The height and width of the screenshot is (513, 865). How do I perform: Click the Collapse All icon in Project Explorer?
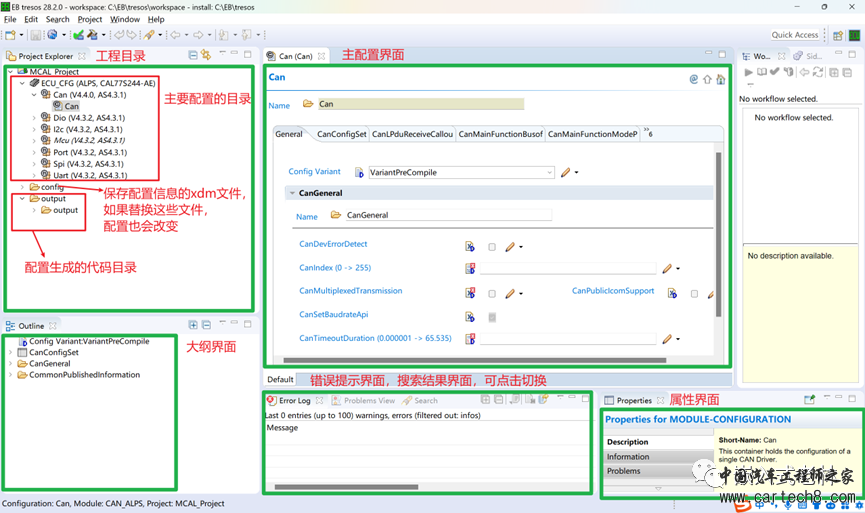coord(191,55)
